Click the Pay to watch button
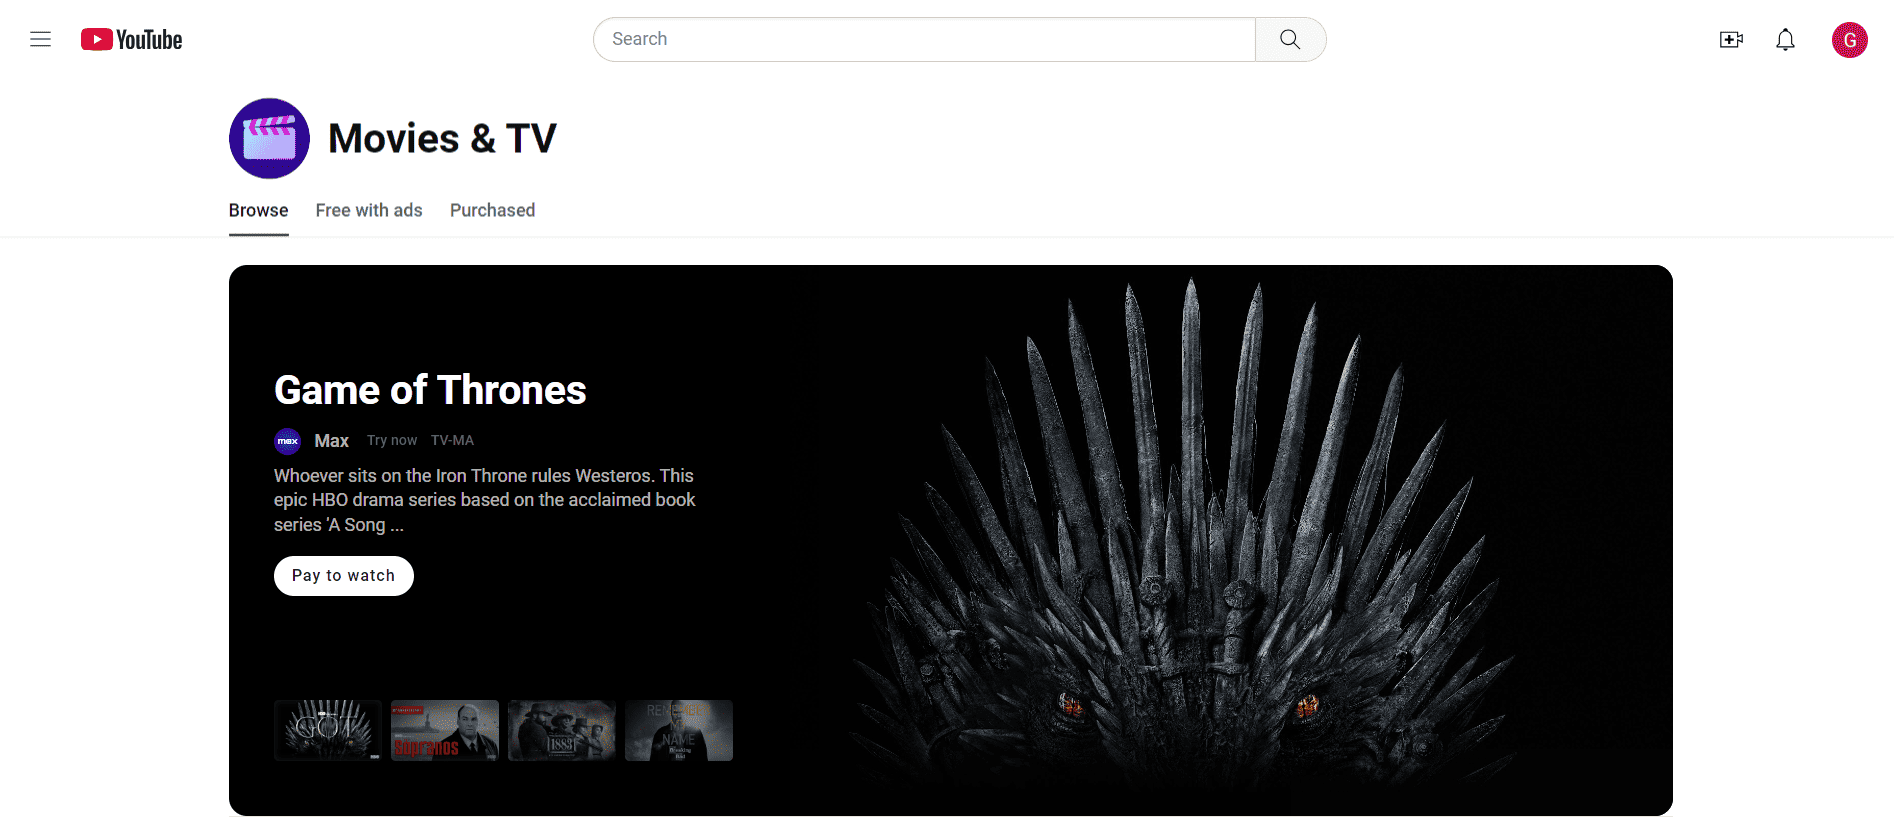This screenshot has height=838, width=1894. [x=343, y=576]
